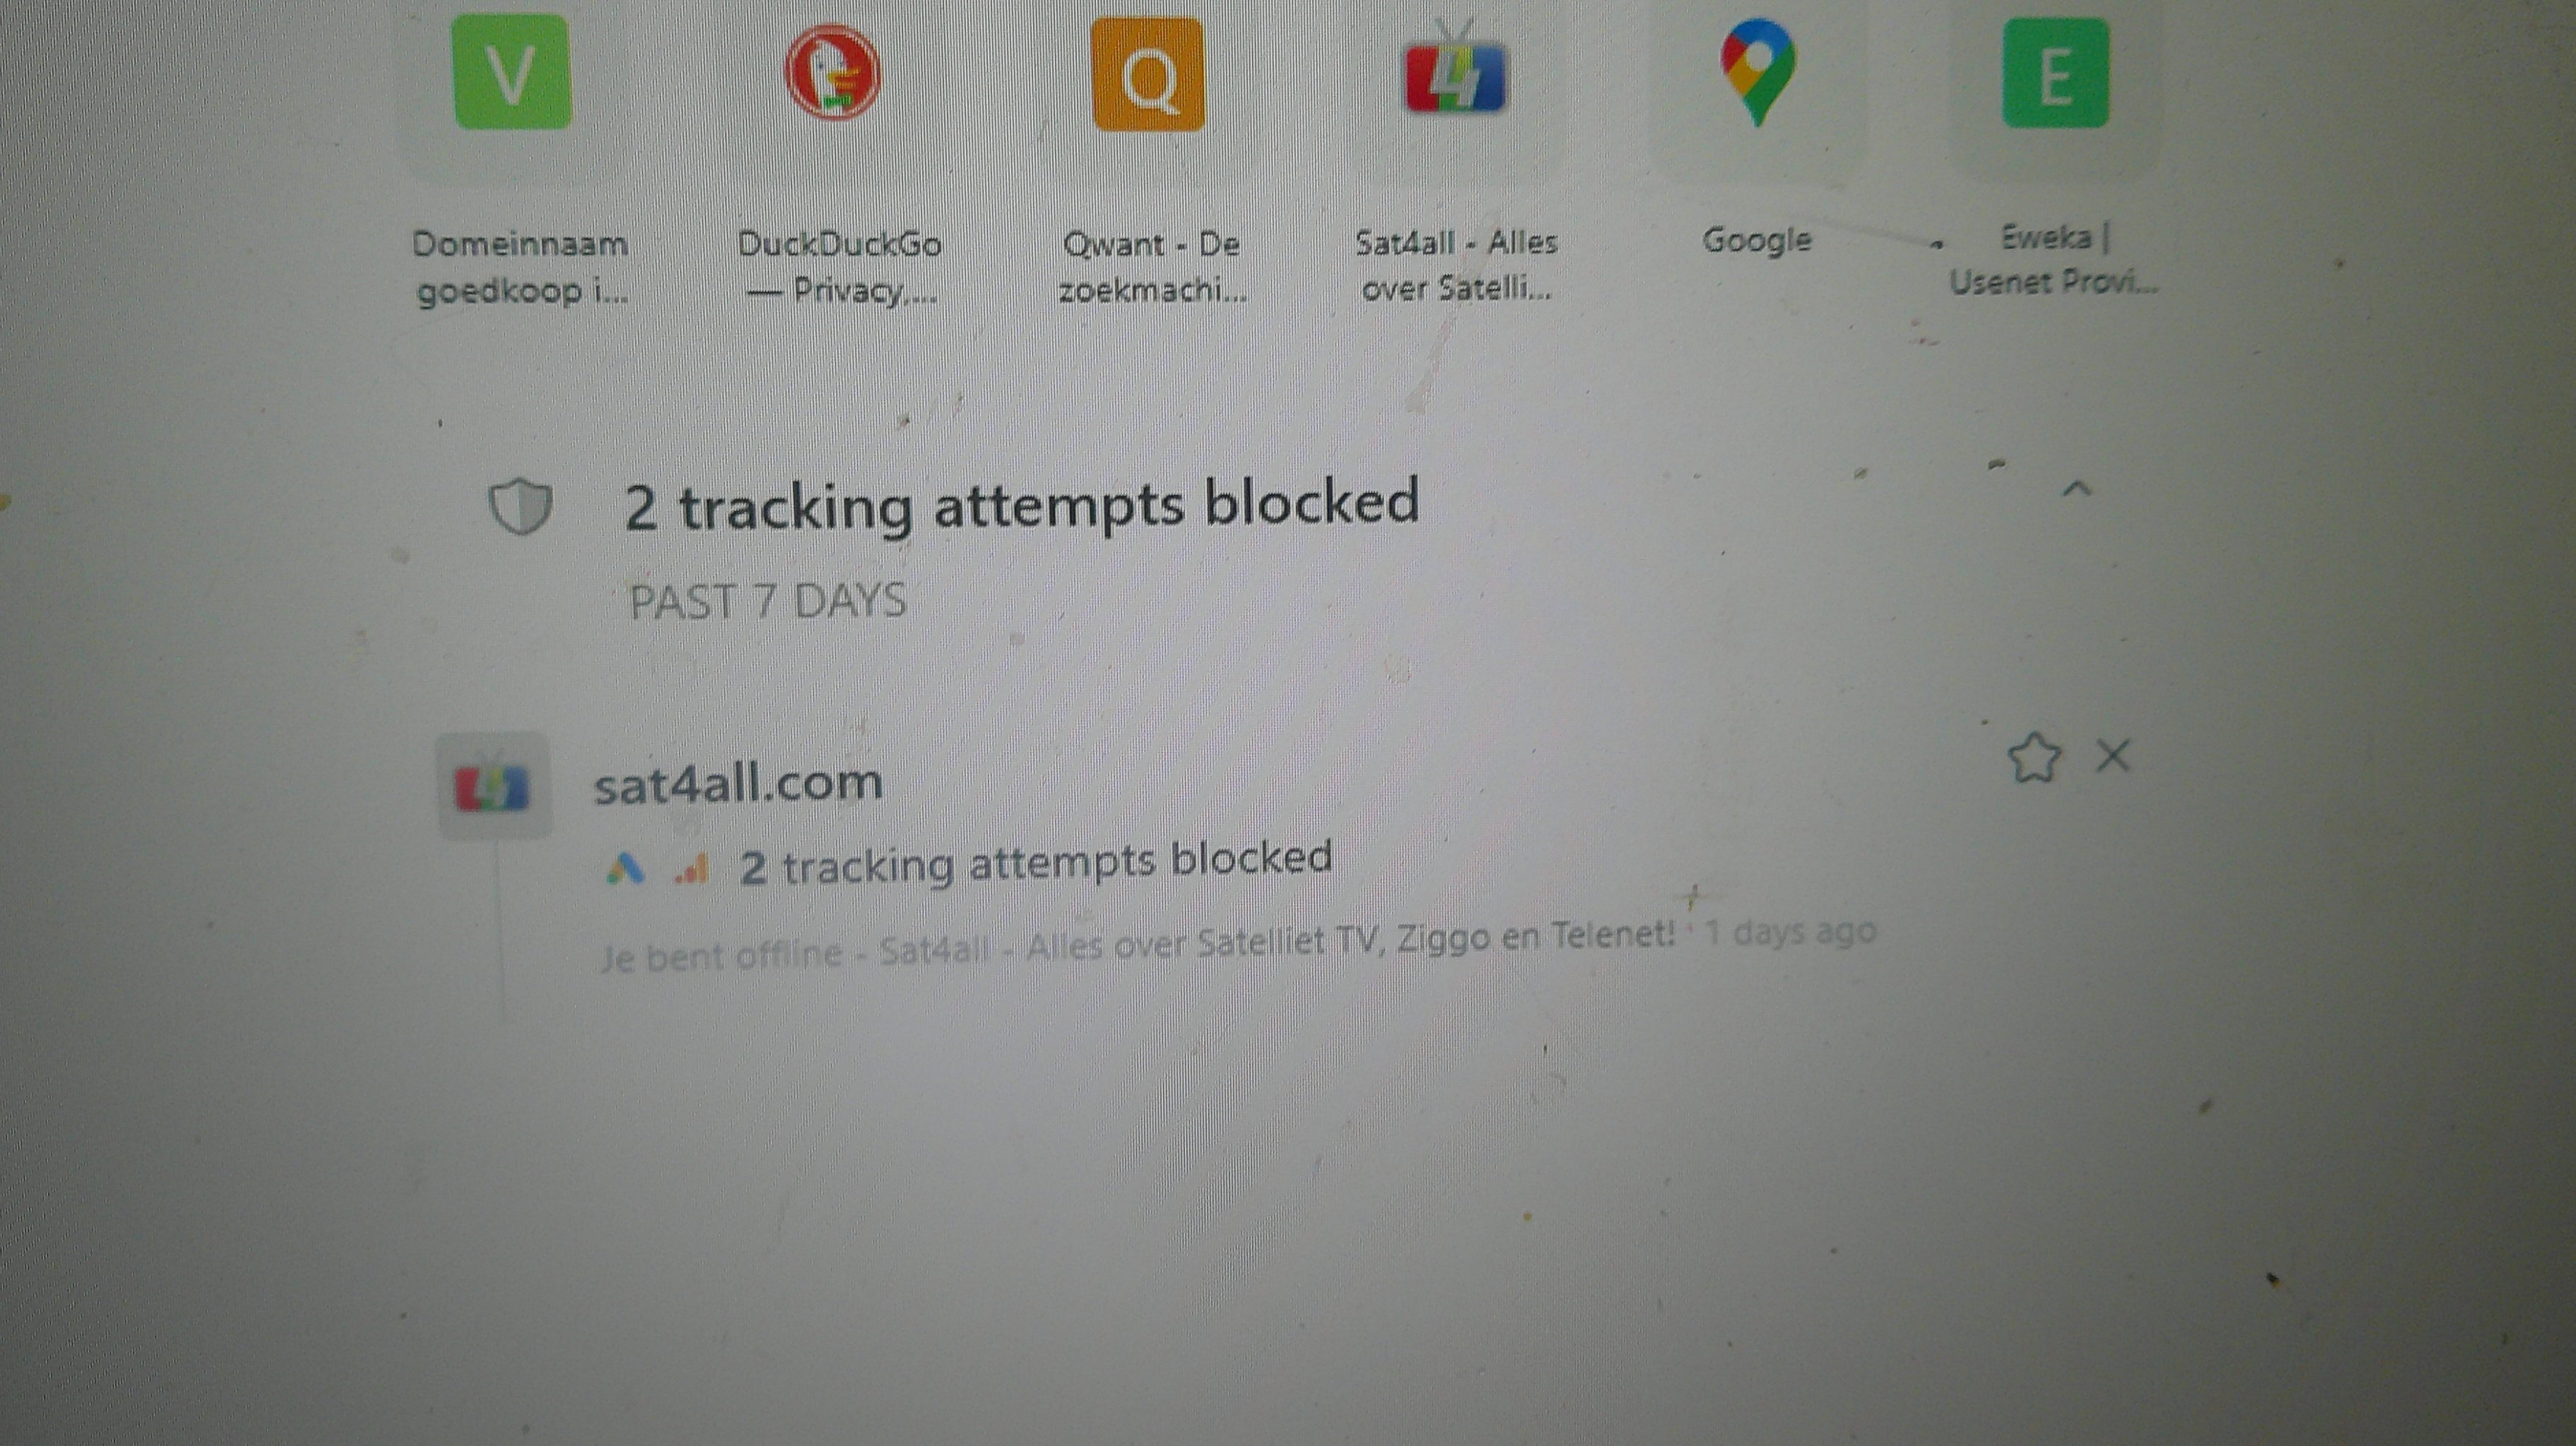Click the 'Eweka | Usenet Provi...' label text
The image size is (2576, 1446).
click(x=2053, y=260)
